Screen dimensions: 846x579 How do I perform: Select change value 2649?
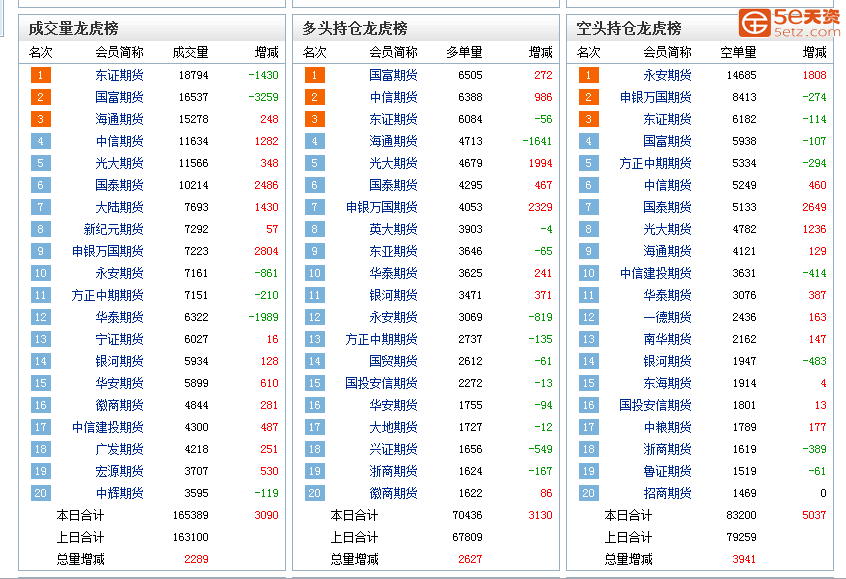[815, 207]
